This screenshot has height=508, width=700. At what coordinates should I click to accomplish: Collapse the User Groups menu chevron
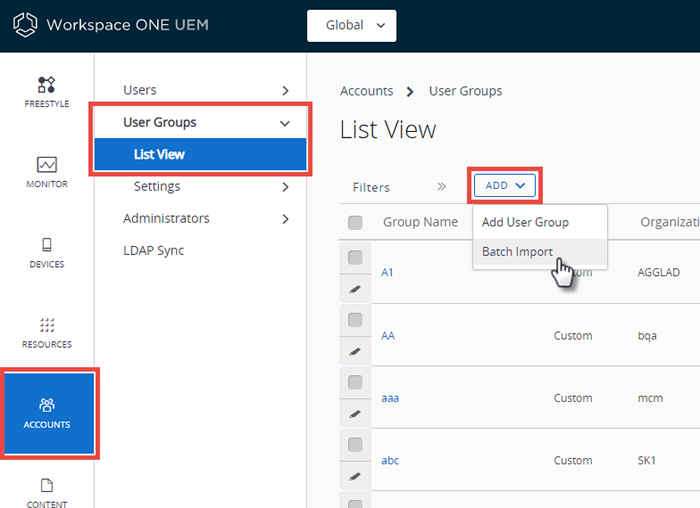point(285,123)
